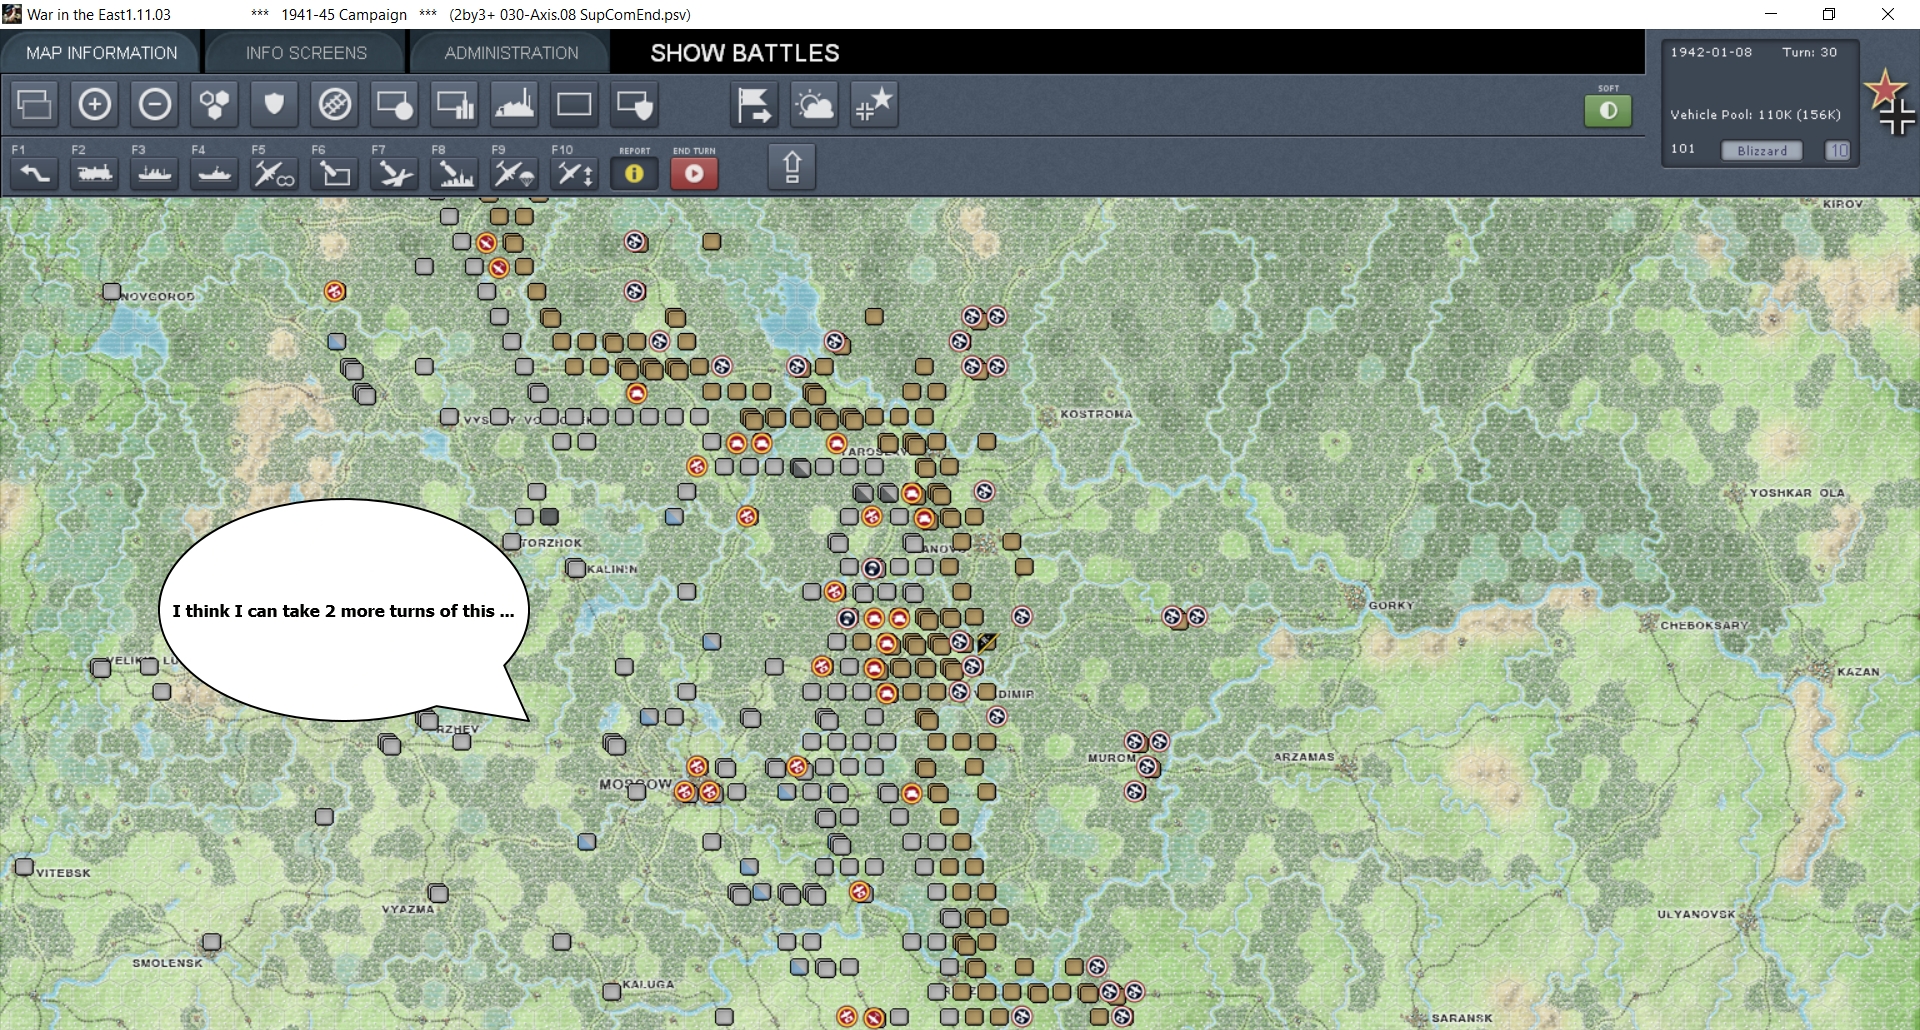Toggle the bar chart supply overlay icon

click(x=455, y=104)
